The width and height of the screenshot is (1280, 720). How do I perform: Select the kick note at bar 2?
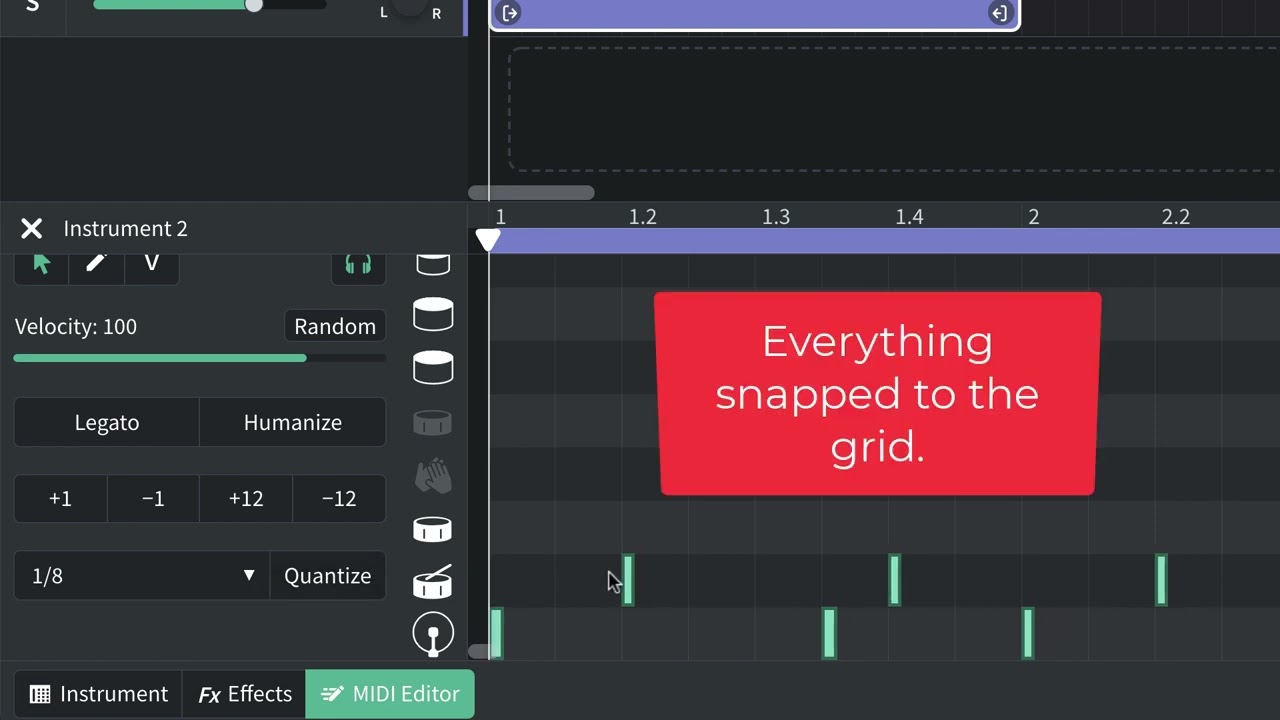point(1028,633)
